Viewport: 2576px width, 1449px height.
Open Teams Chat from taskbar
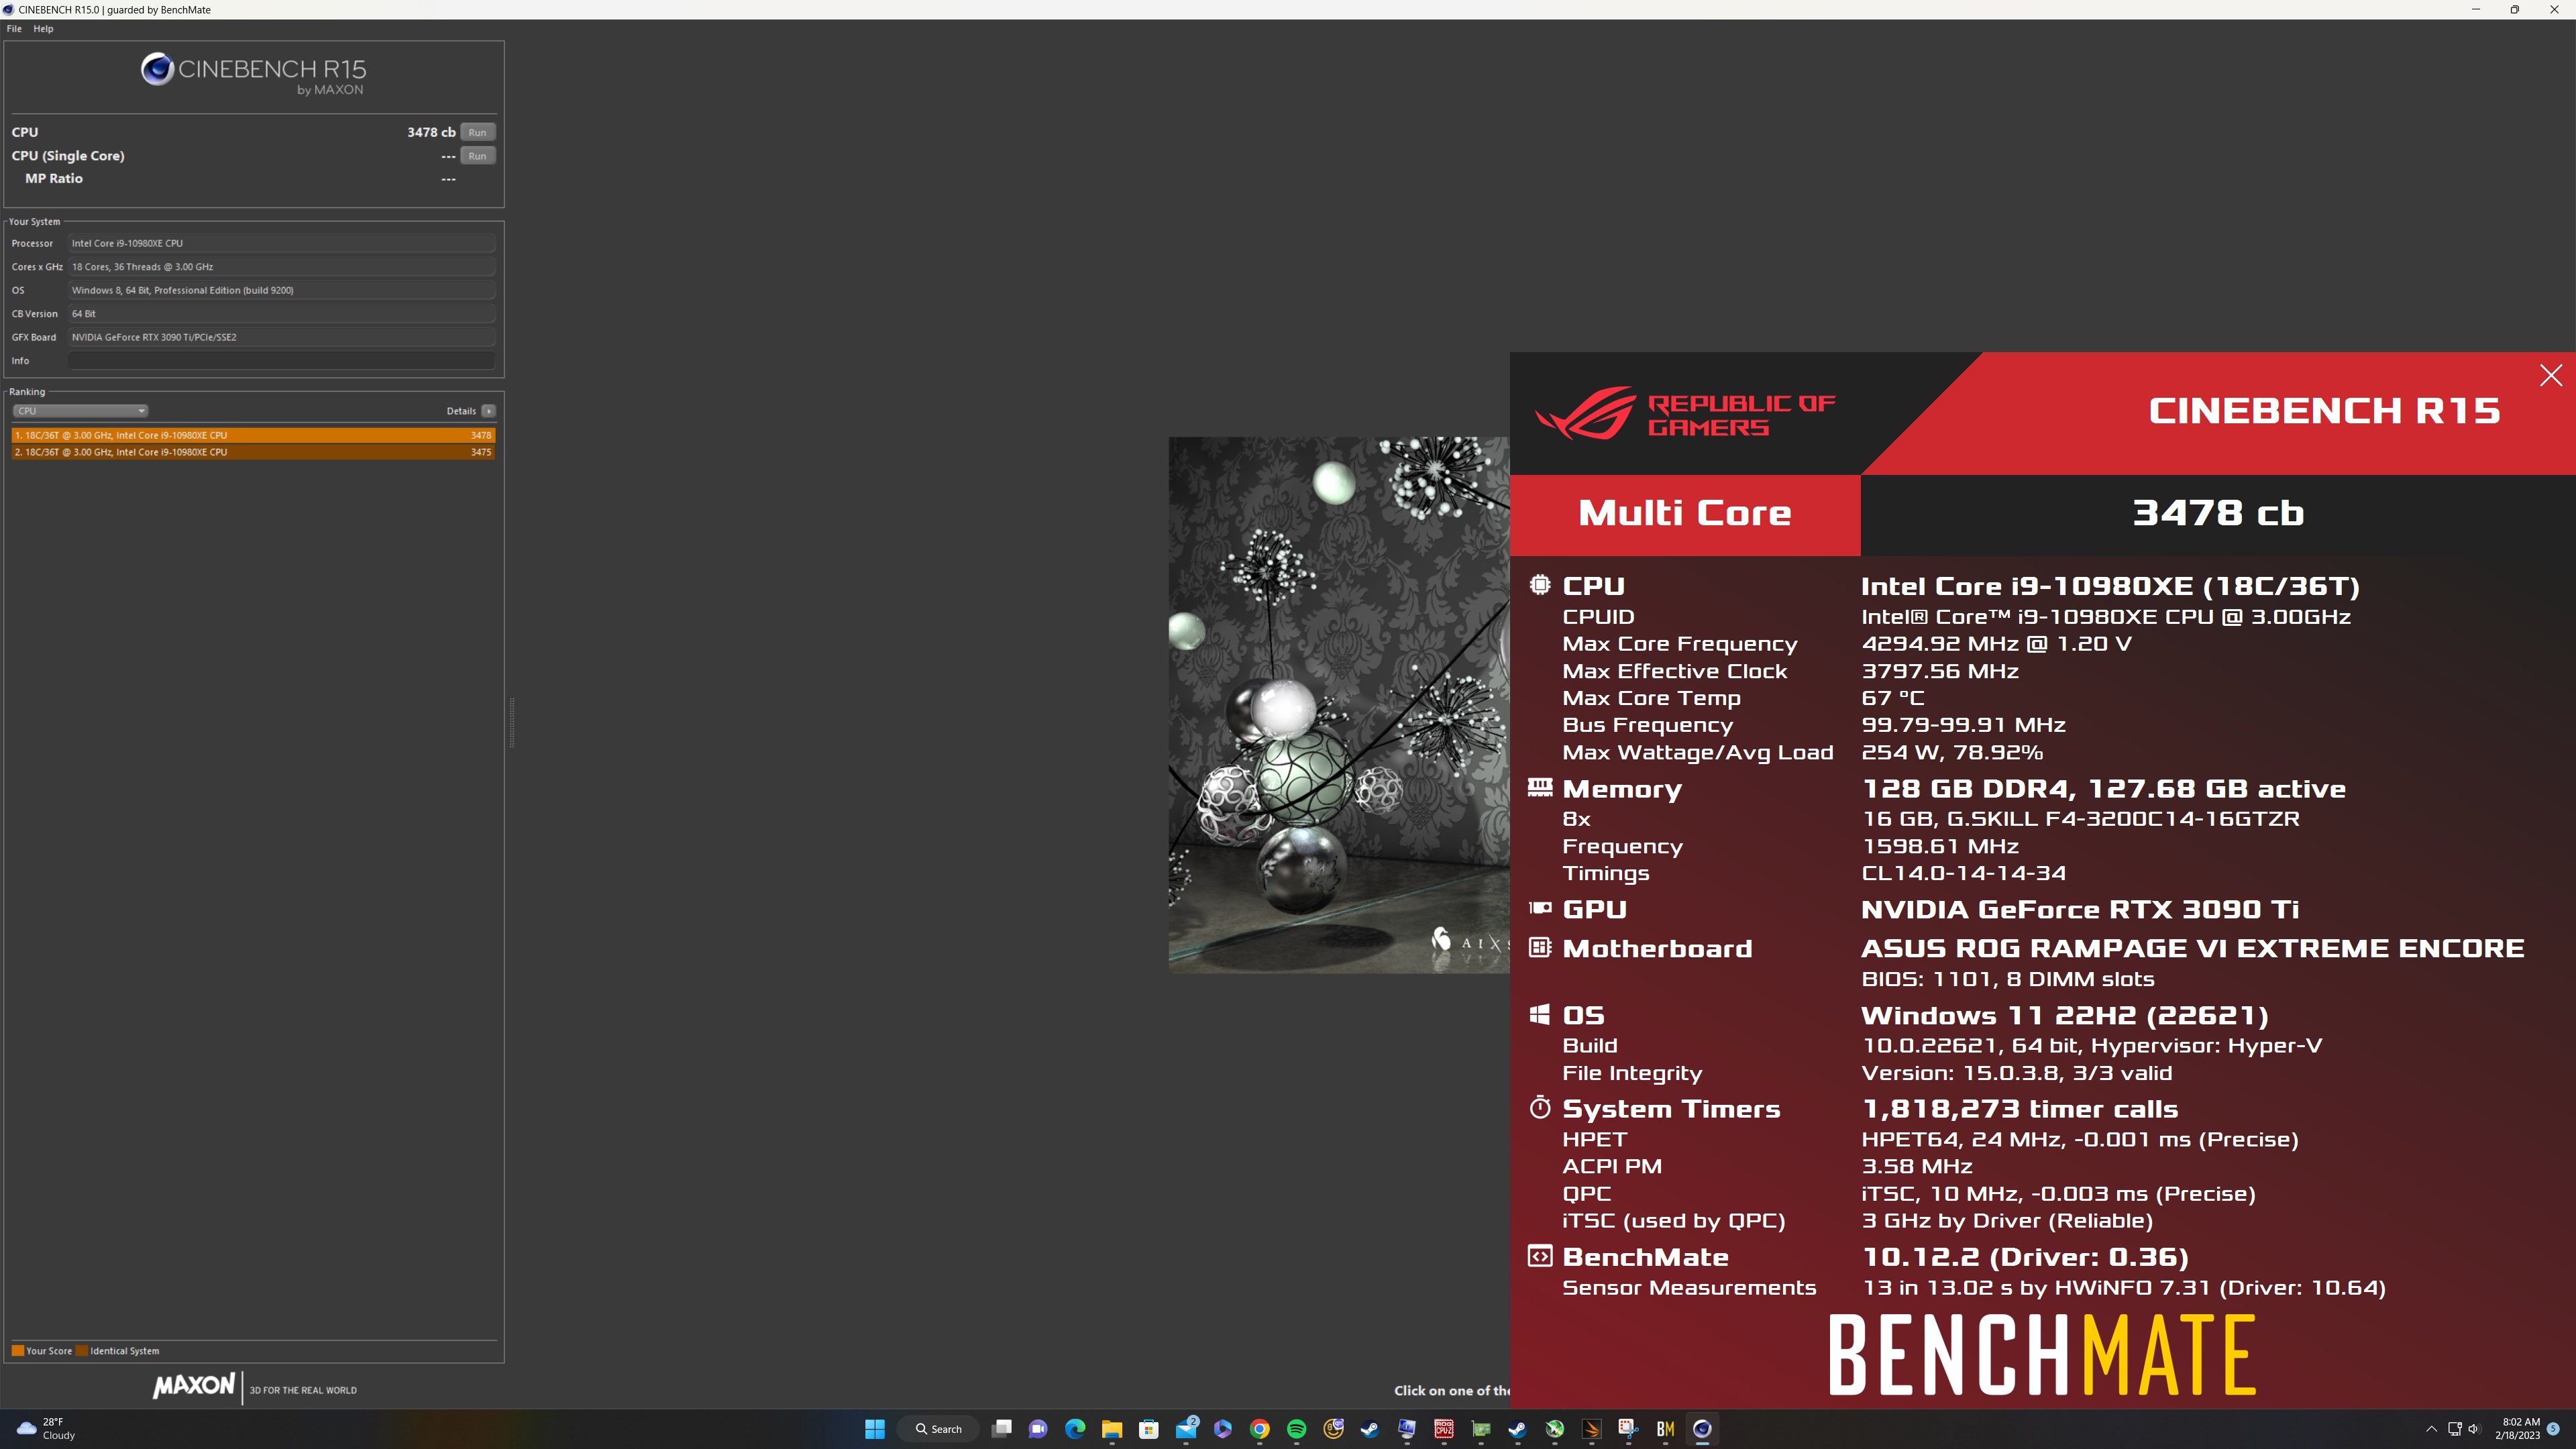pos(1038,1428)
